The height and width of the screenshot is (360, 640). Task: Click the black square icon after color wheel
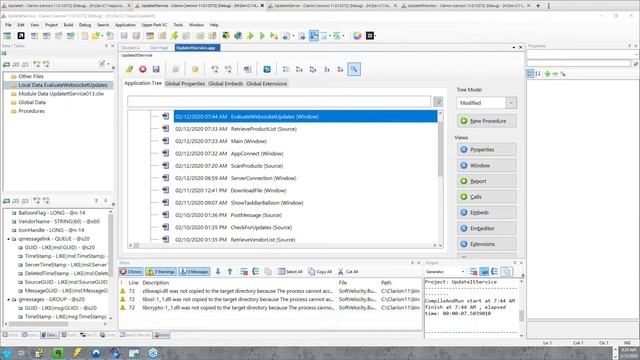pyautogui.click(x=370, y=36)
